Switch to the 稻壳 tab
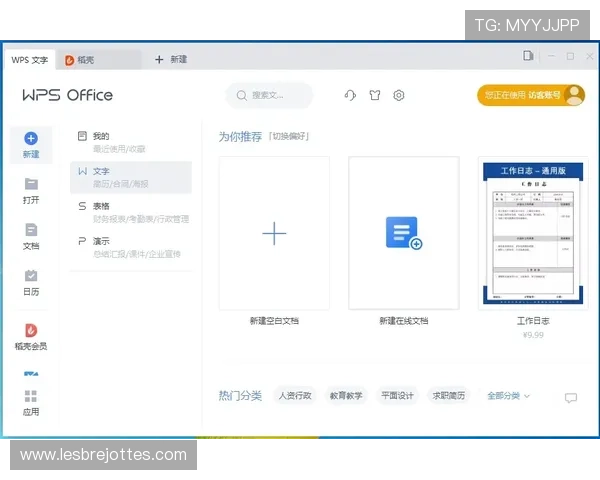 click(x=99, y=60)
